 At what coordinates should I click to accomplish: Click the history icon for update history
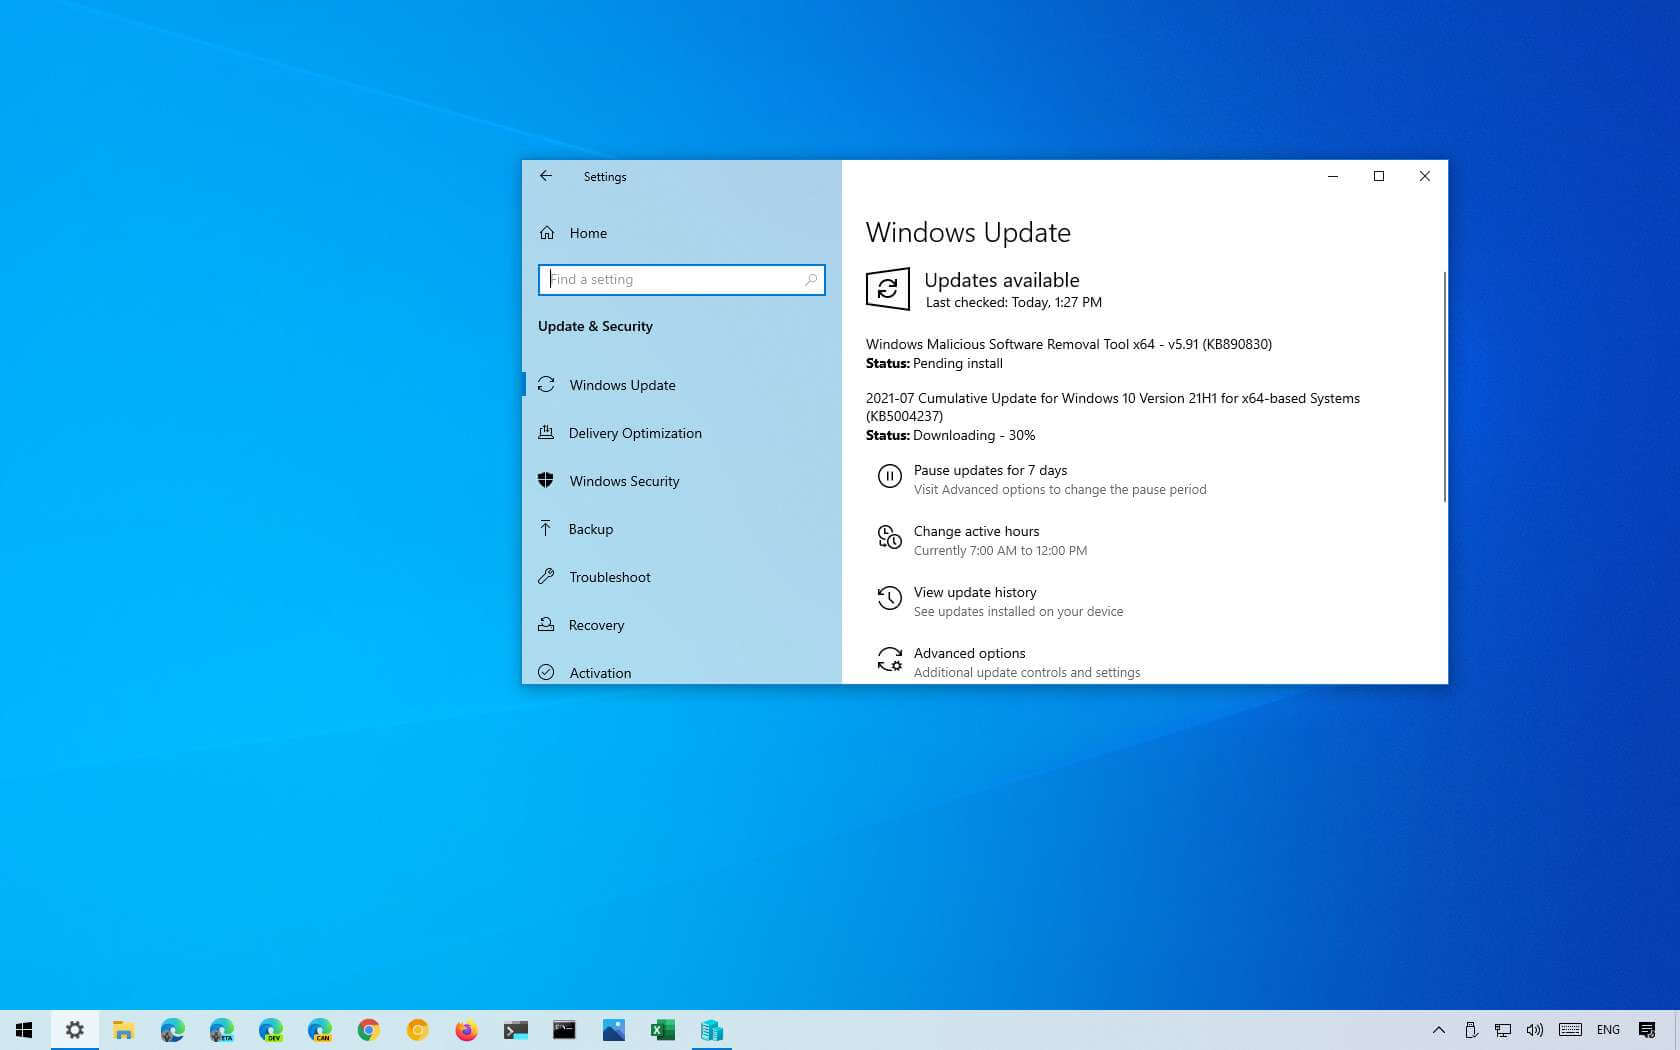(x=889, y=598)
